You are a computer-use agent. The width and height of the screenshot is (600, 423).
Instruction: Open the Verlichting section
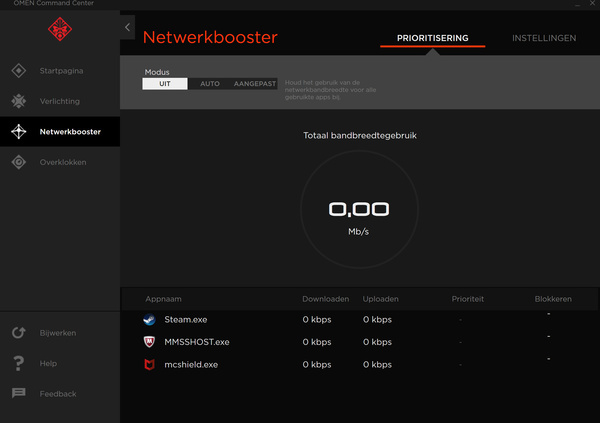[60, 101]
